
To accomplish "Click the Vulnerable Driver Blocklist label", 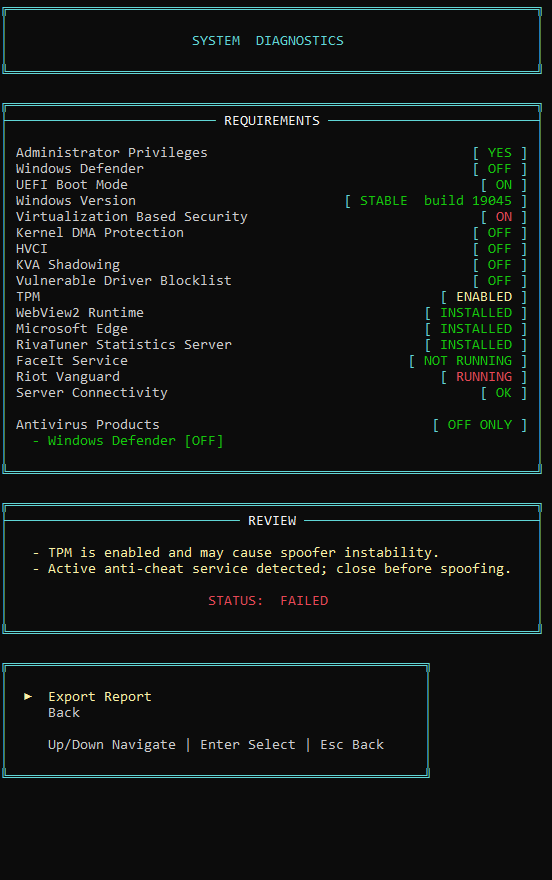I will tap(123, 281).
